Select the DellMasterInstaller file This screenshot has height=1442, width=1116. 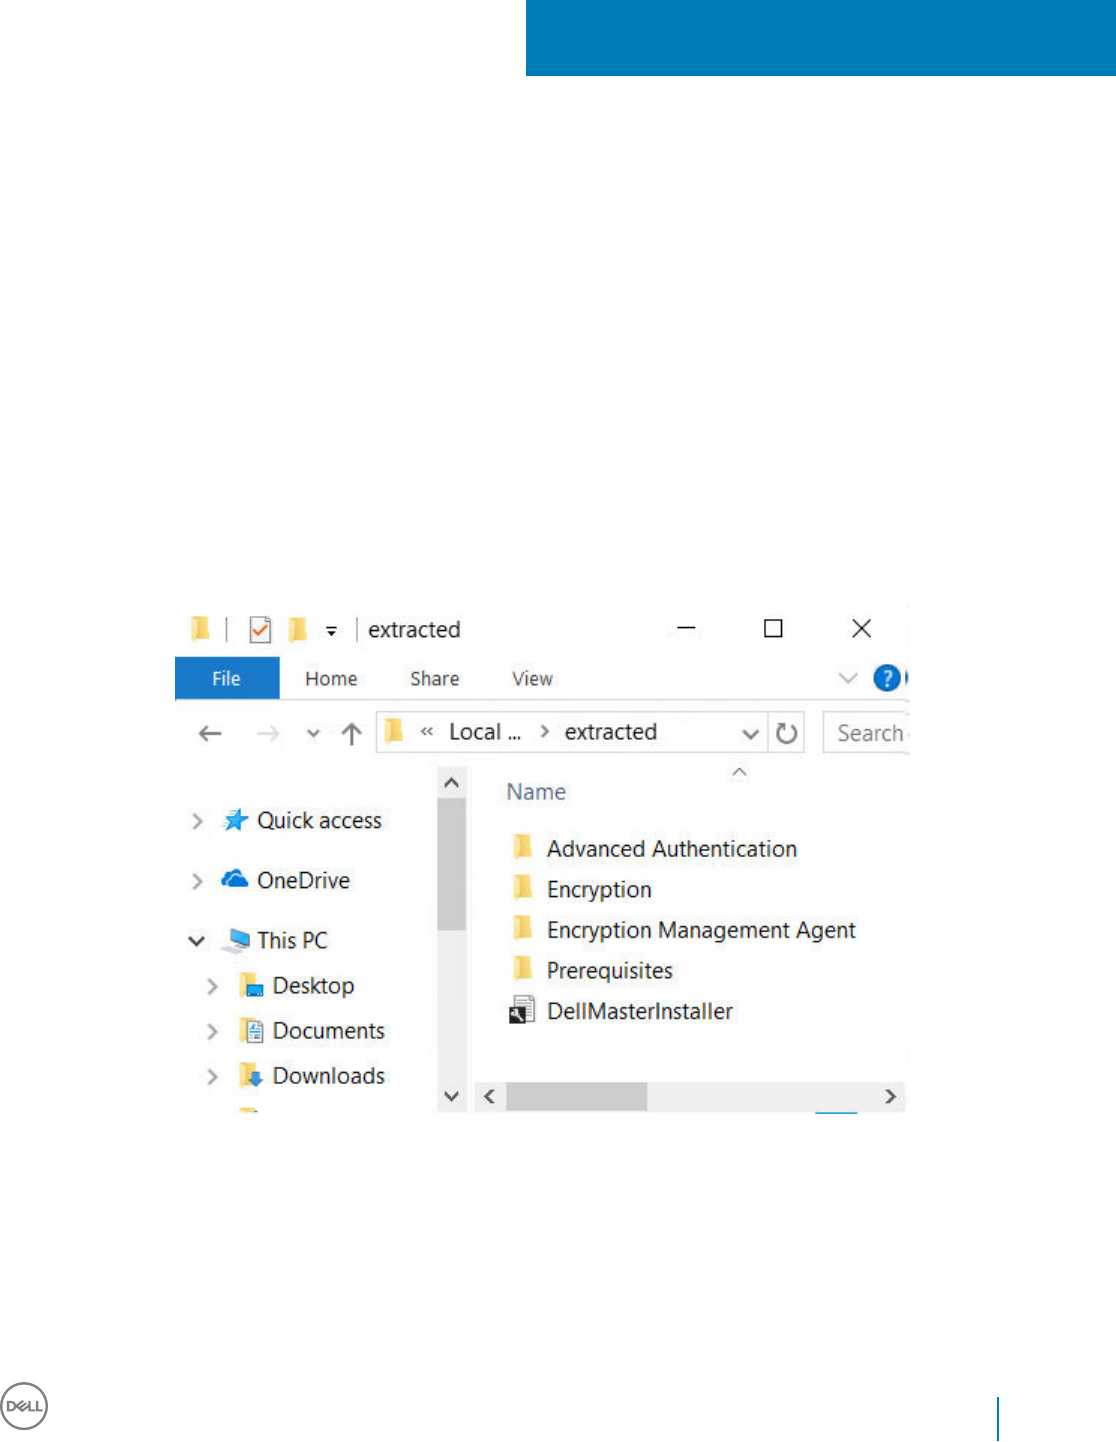(x=640, y=1011)
